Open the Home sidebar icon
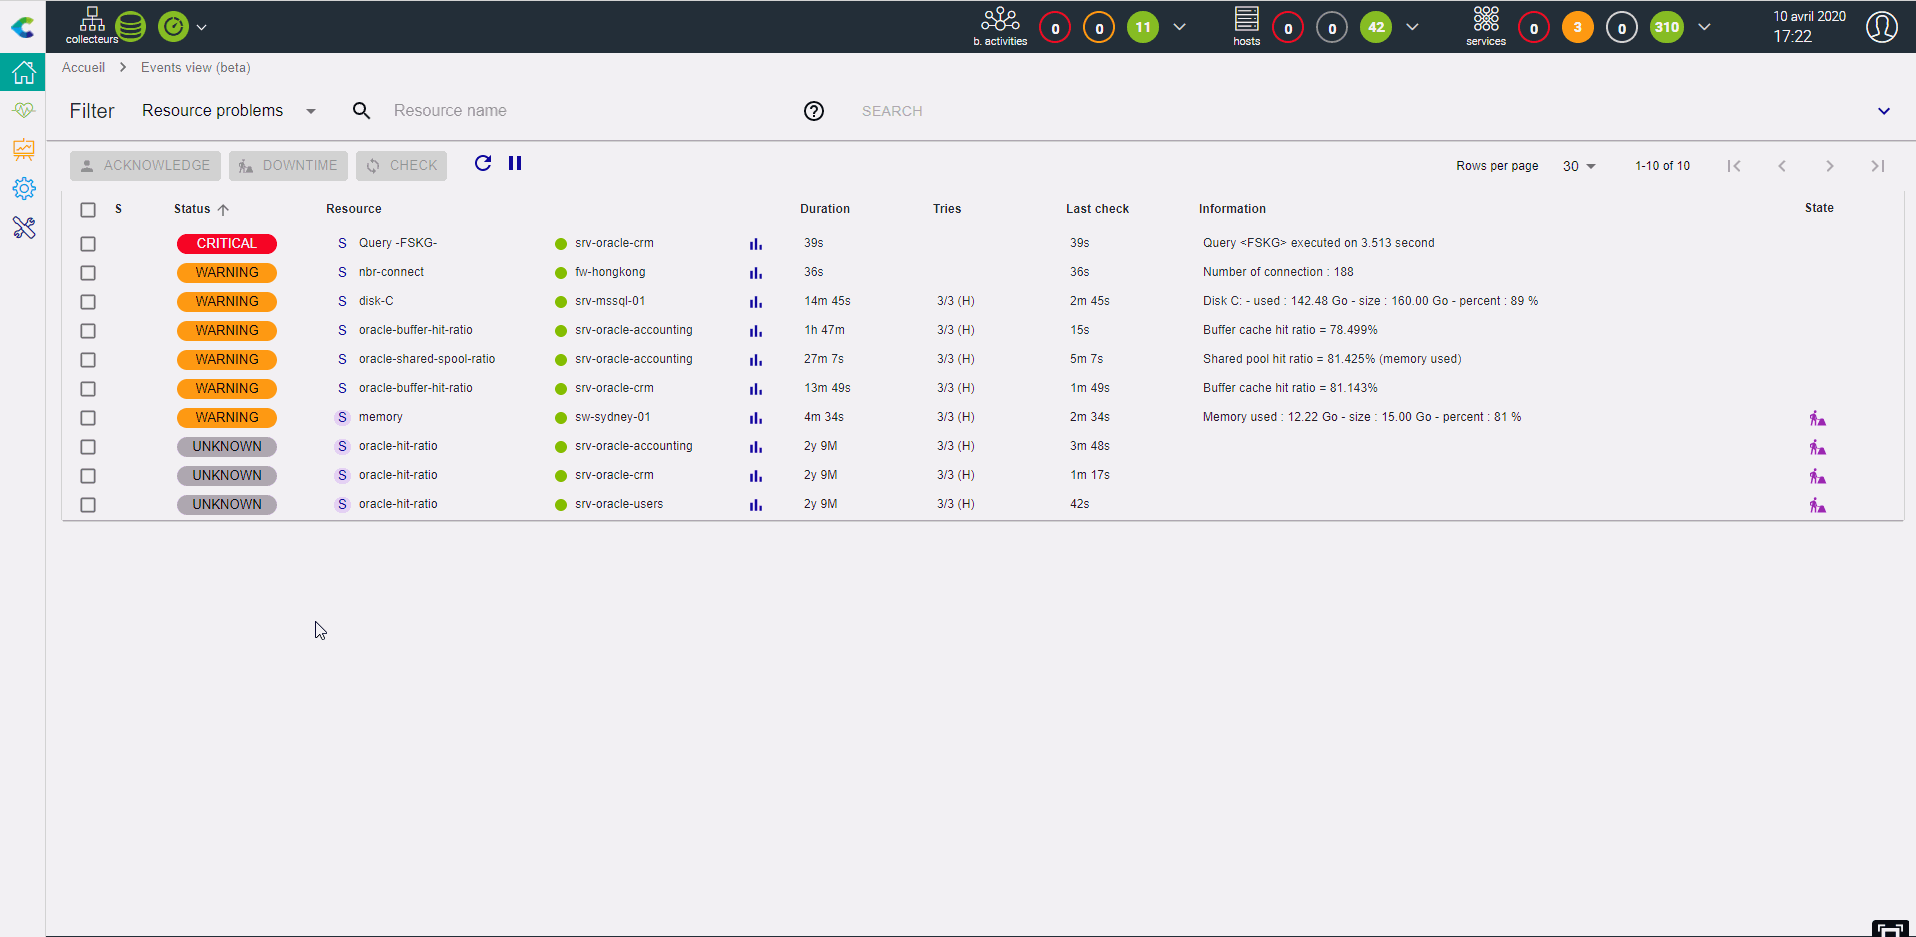This screenshot has height=937, width=1916. [x=23, y=72]
